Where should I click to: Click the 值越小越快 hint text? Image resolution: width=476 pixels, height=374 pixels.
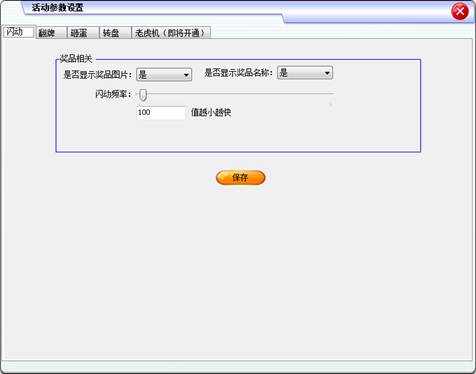(x=211, y=113)
